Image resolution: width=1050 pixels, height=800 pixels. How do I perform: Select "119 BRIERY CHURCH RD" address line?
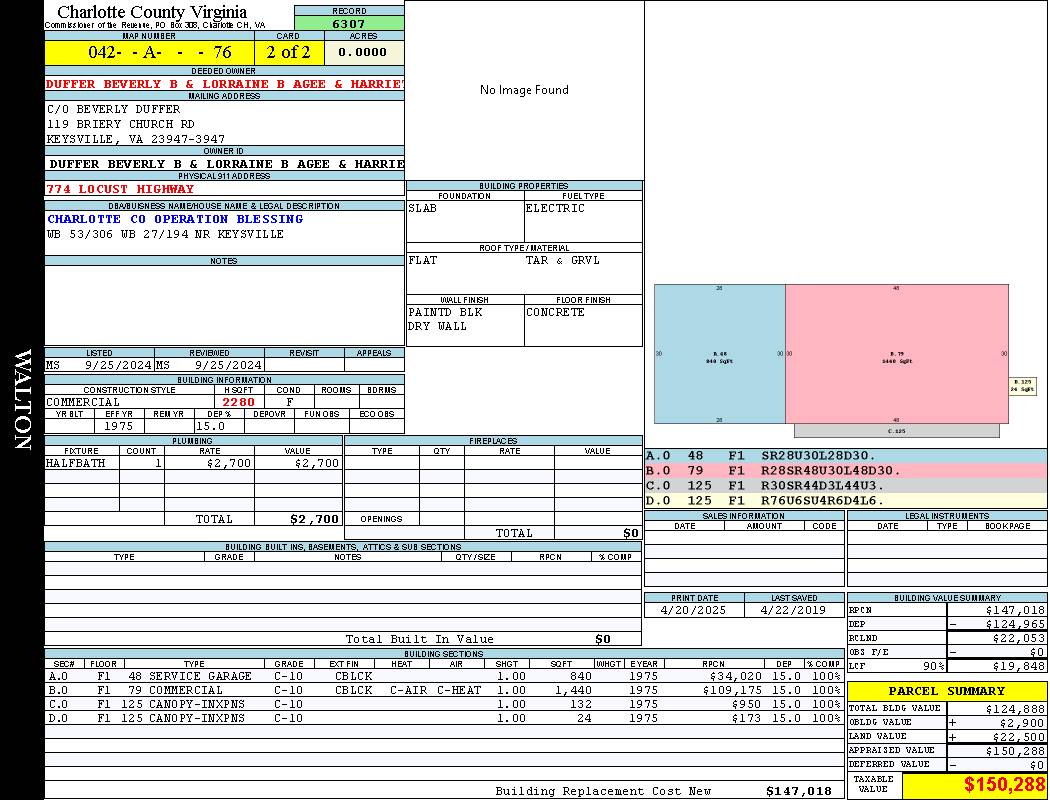(x=121, y=125)
